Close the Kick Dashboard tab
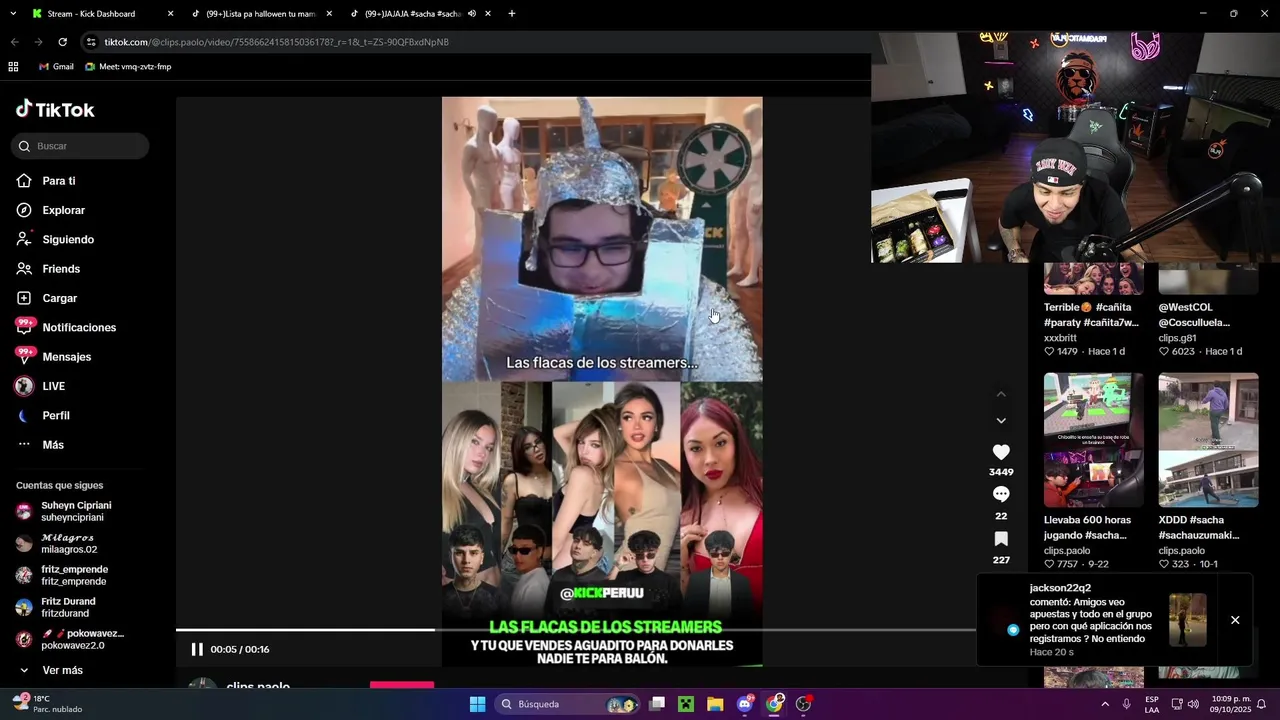This screenshot has height=720, width=1280. [170, 14]
